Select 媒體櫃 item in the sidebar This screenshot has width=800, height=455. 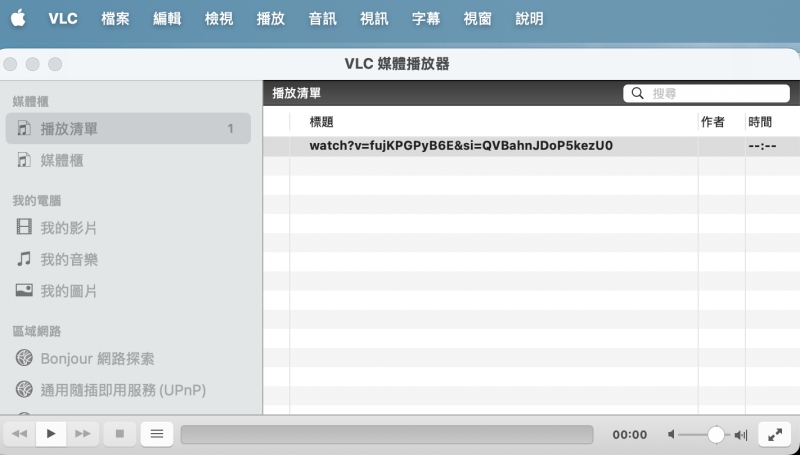click(128, 160)
